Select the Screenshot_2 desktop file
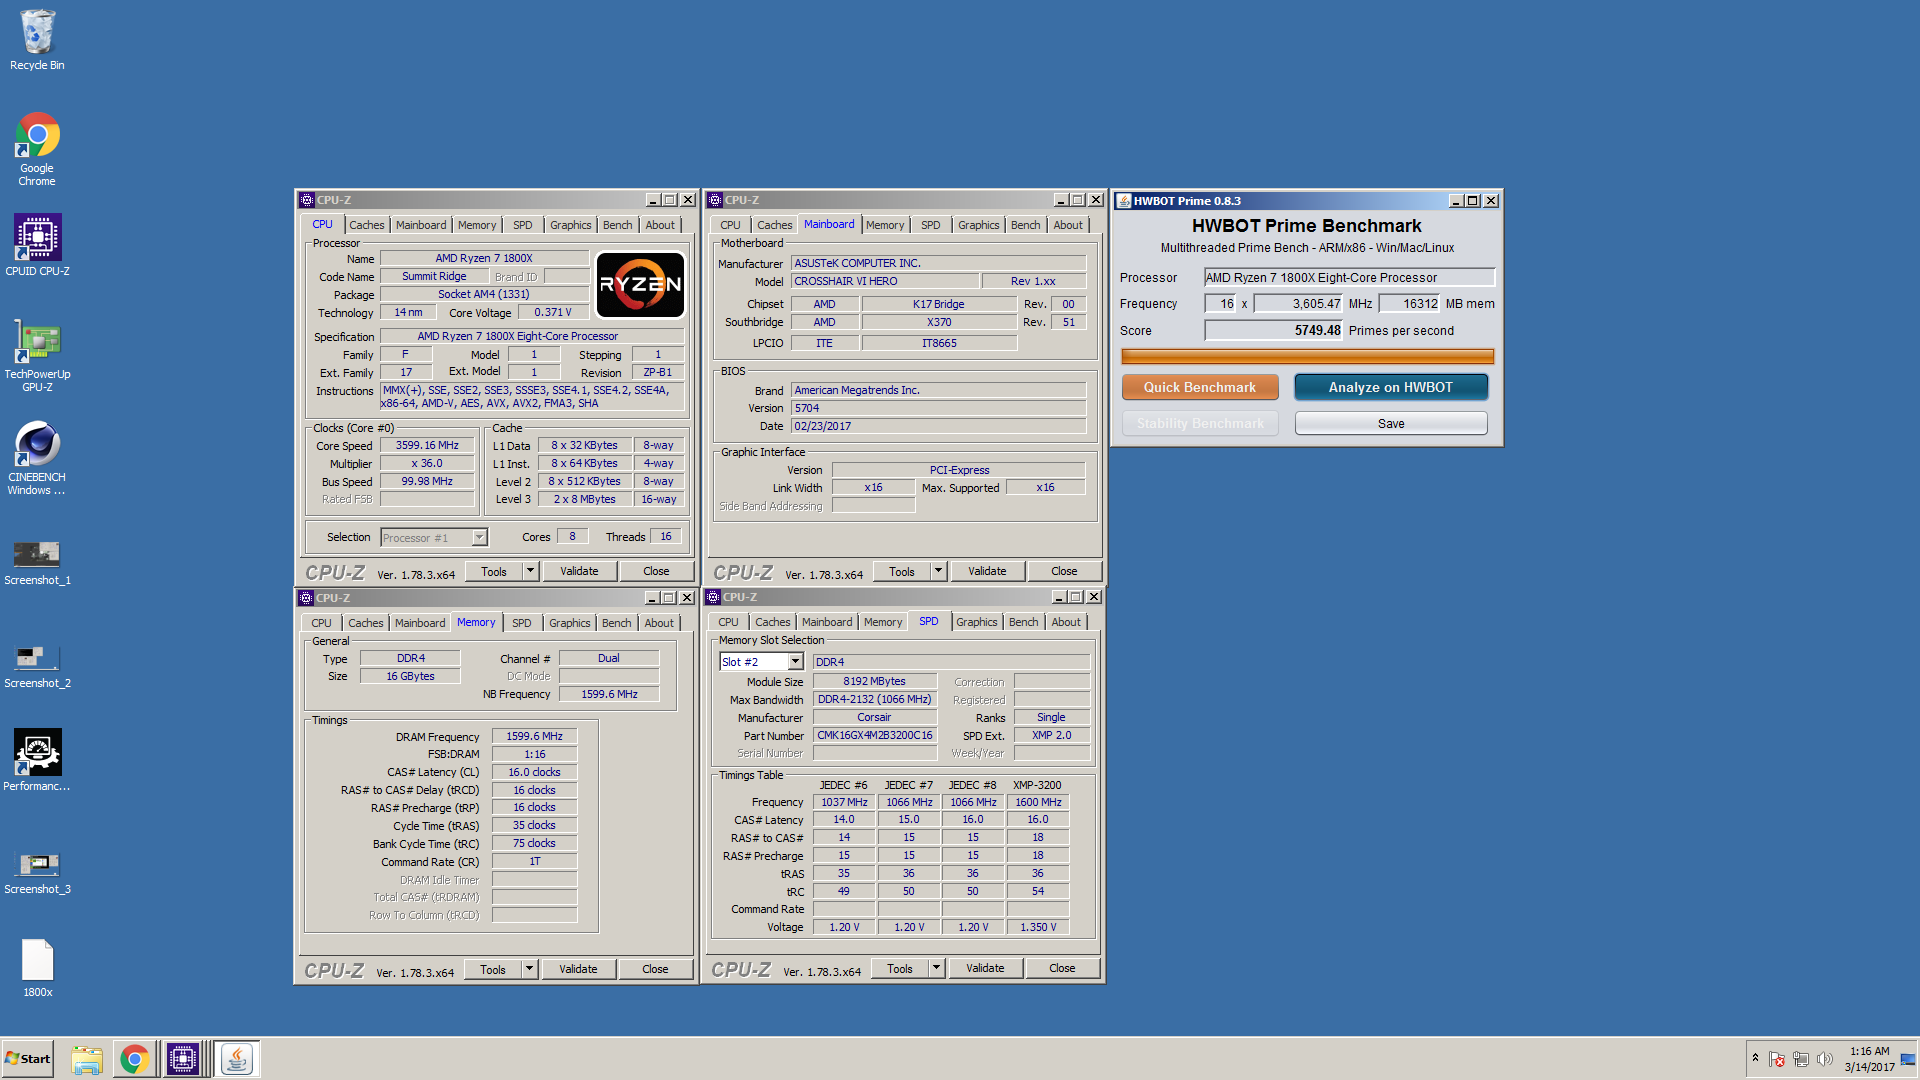Viewport: 1920px width, 1080px height. click(x=37, y=665)
